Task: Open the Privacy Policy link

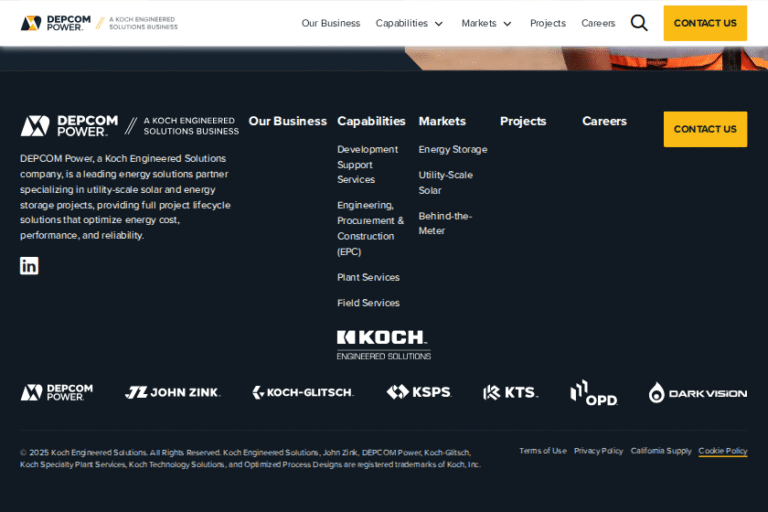Action: pos(598,451)
